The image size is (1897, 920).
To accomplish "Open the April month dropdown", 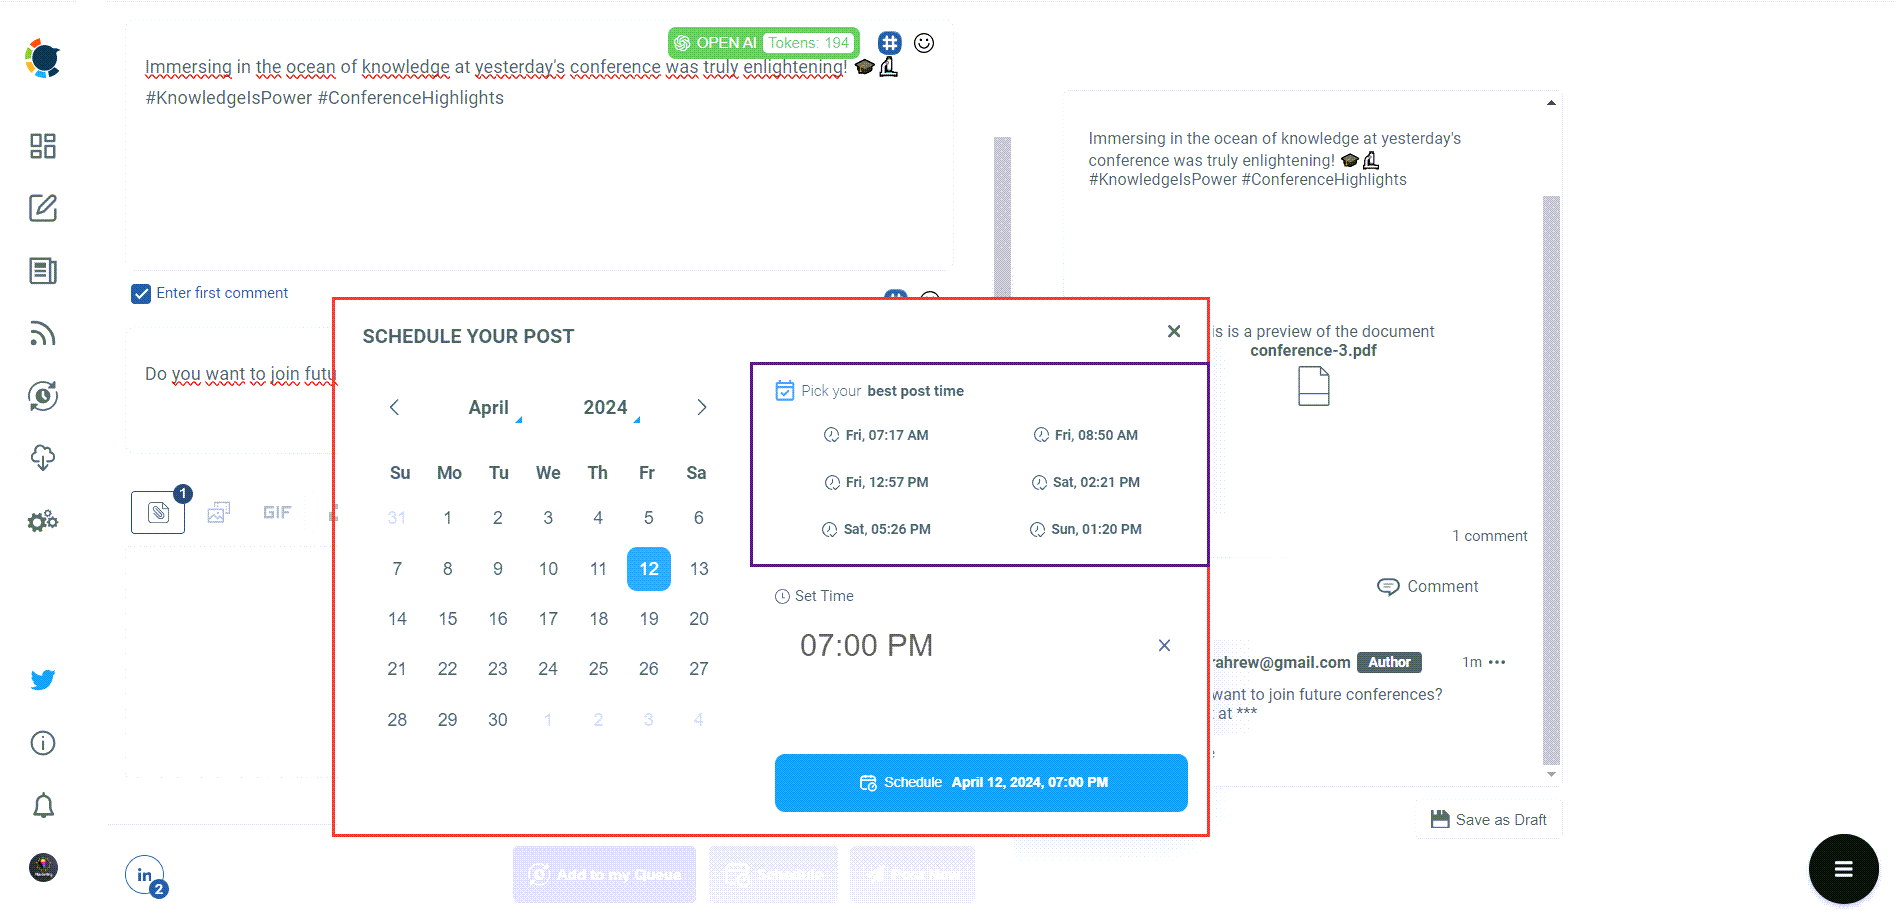I will pos(489,407).
